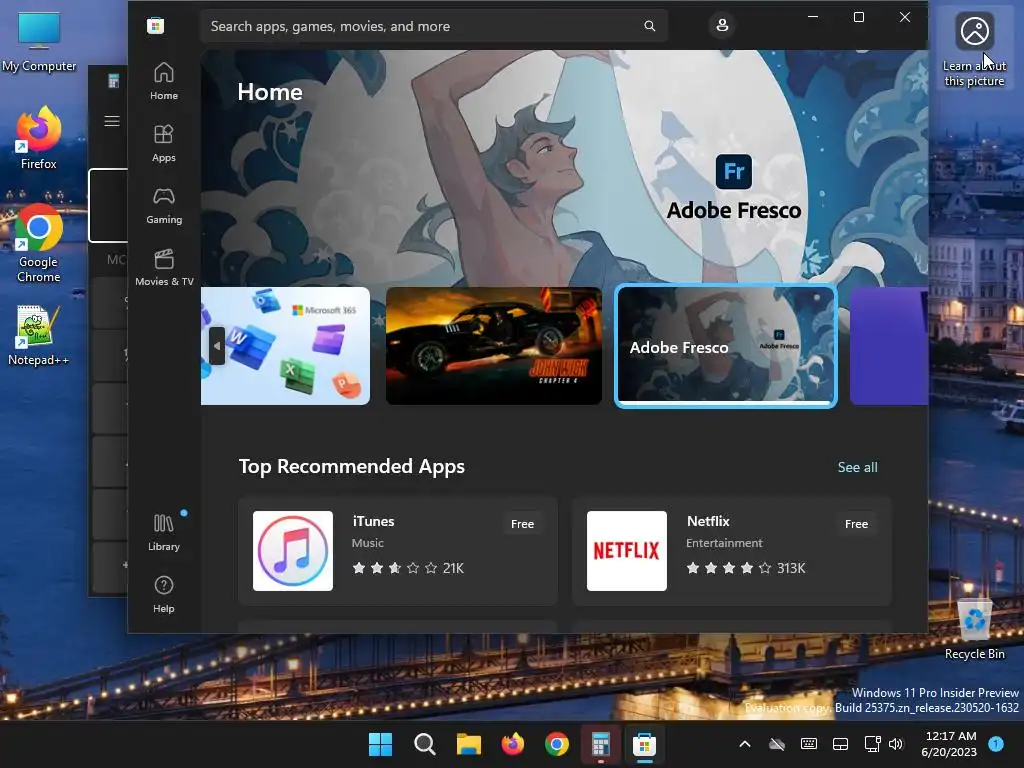
Task: Open Help in Store sidebar
Action: pyautogui.click(x=163, y=594)
